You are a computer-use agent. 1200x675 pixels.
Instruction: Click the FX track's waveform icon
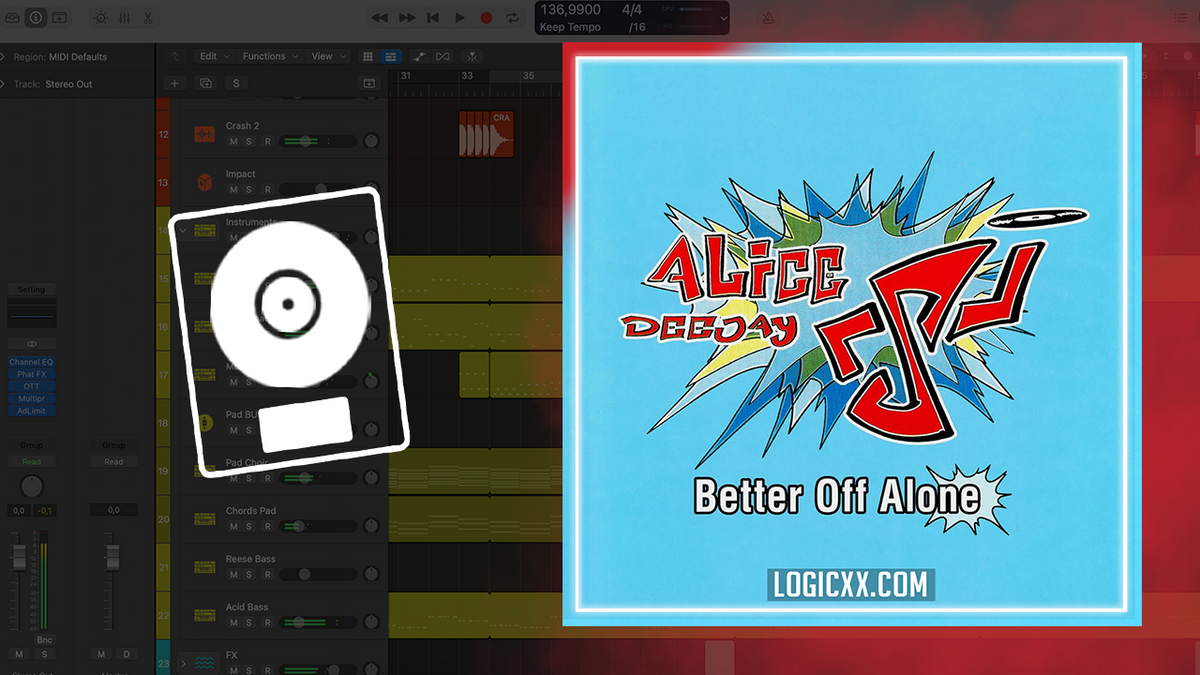click(x=204, y=662)
